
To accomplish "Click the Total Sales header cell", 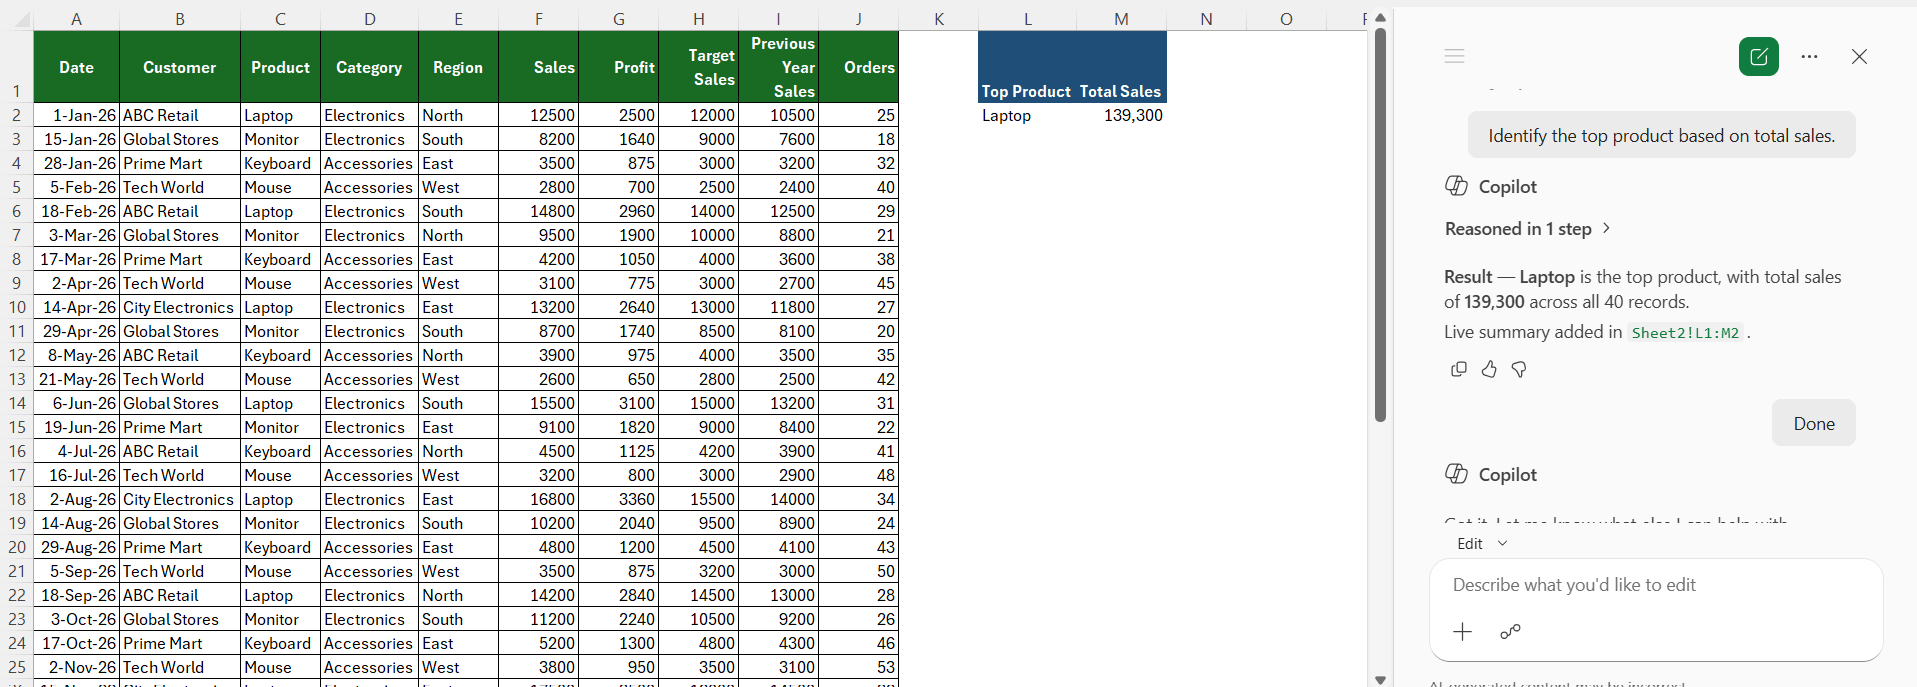I will tap(1121, 67).
